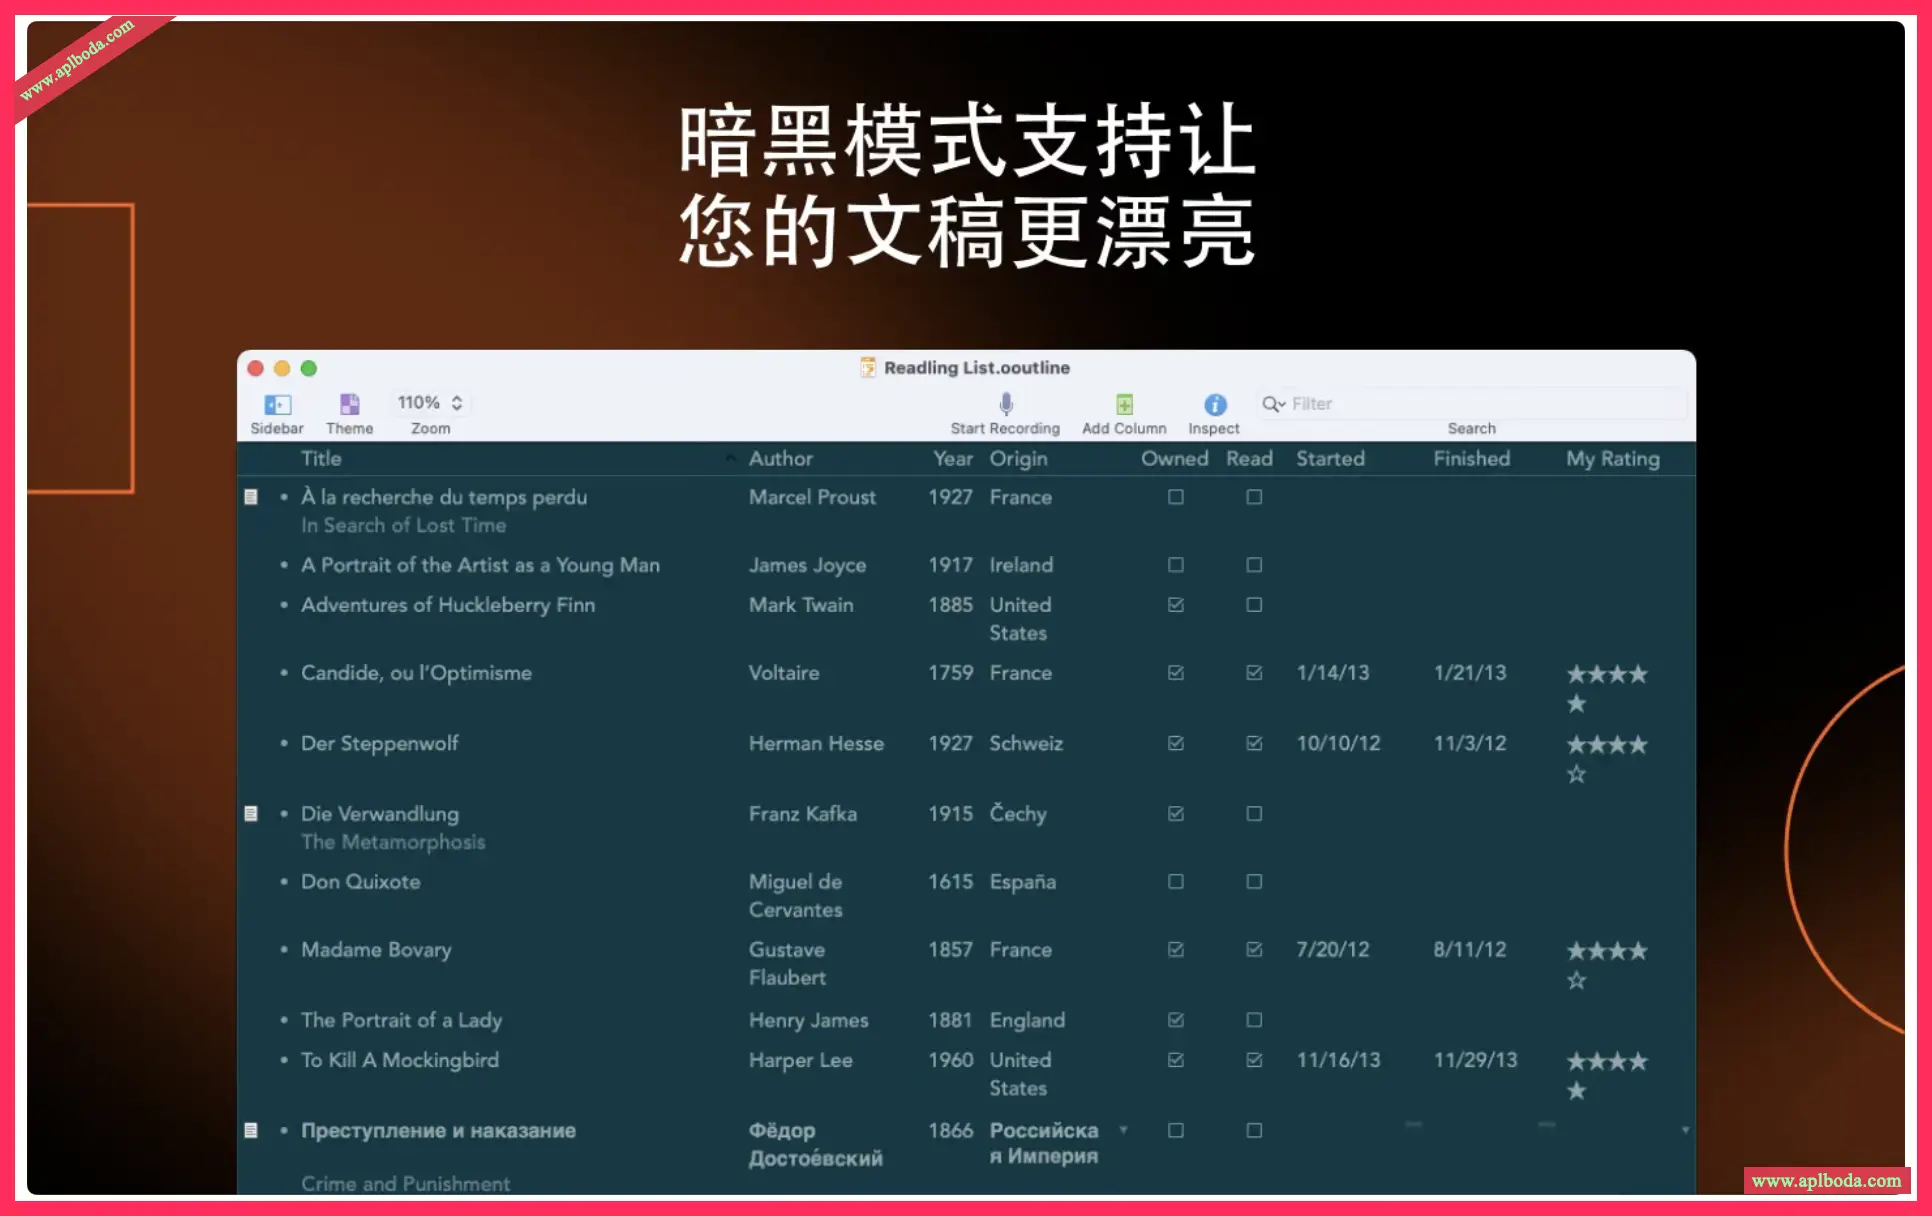Open Origin dropdown arrow for Российская Империя
Viewport: 1932px width, 1216px height.
tap(1123, 1130)
